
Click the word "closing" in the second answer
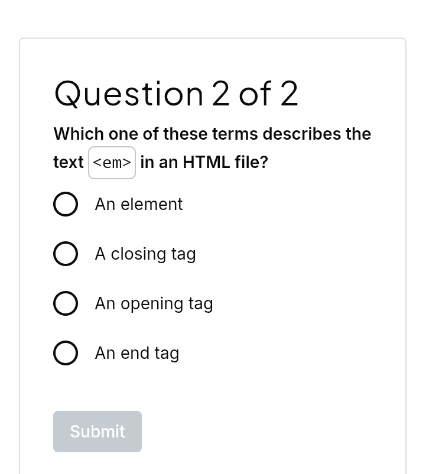138,254
